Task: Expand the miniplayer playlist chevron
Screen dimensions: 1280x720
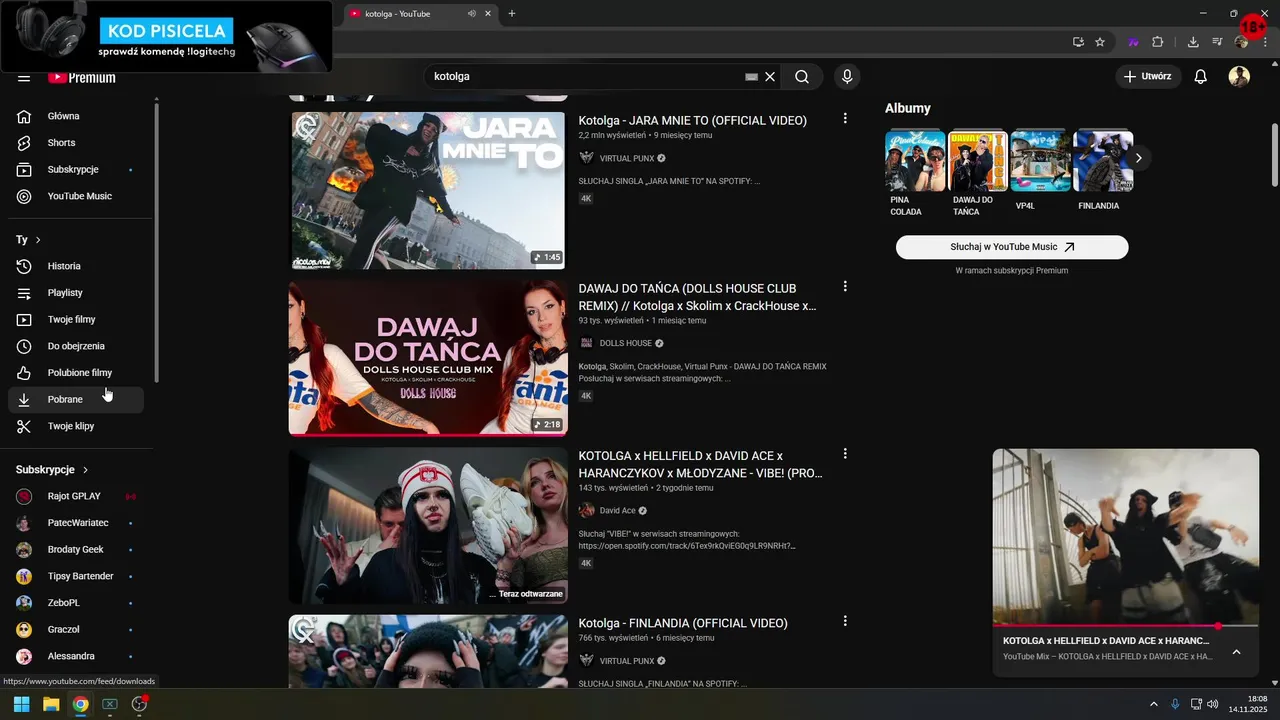Action: 1236,652
